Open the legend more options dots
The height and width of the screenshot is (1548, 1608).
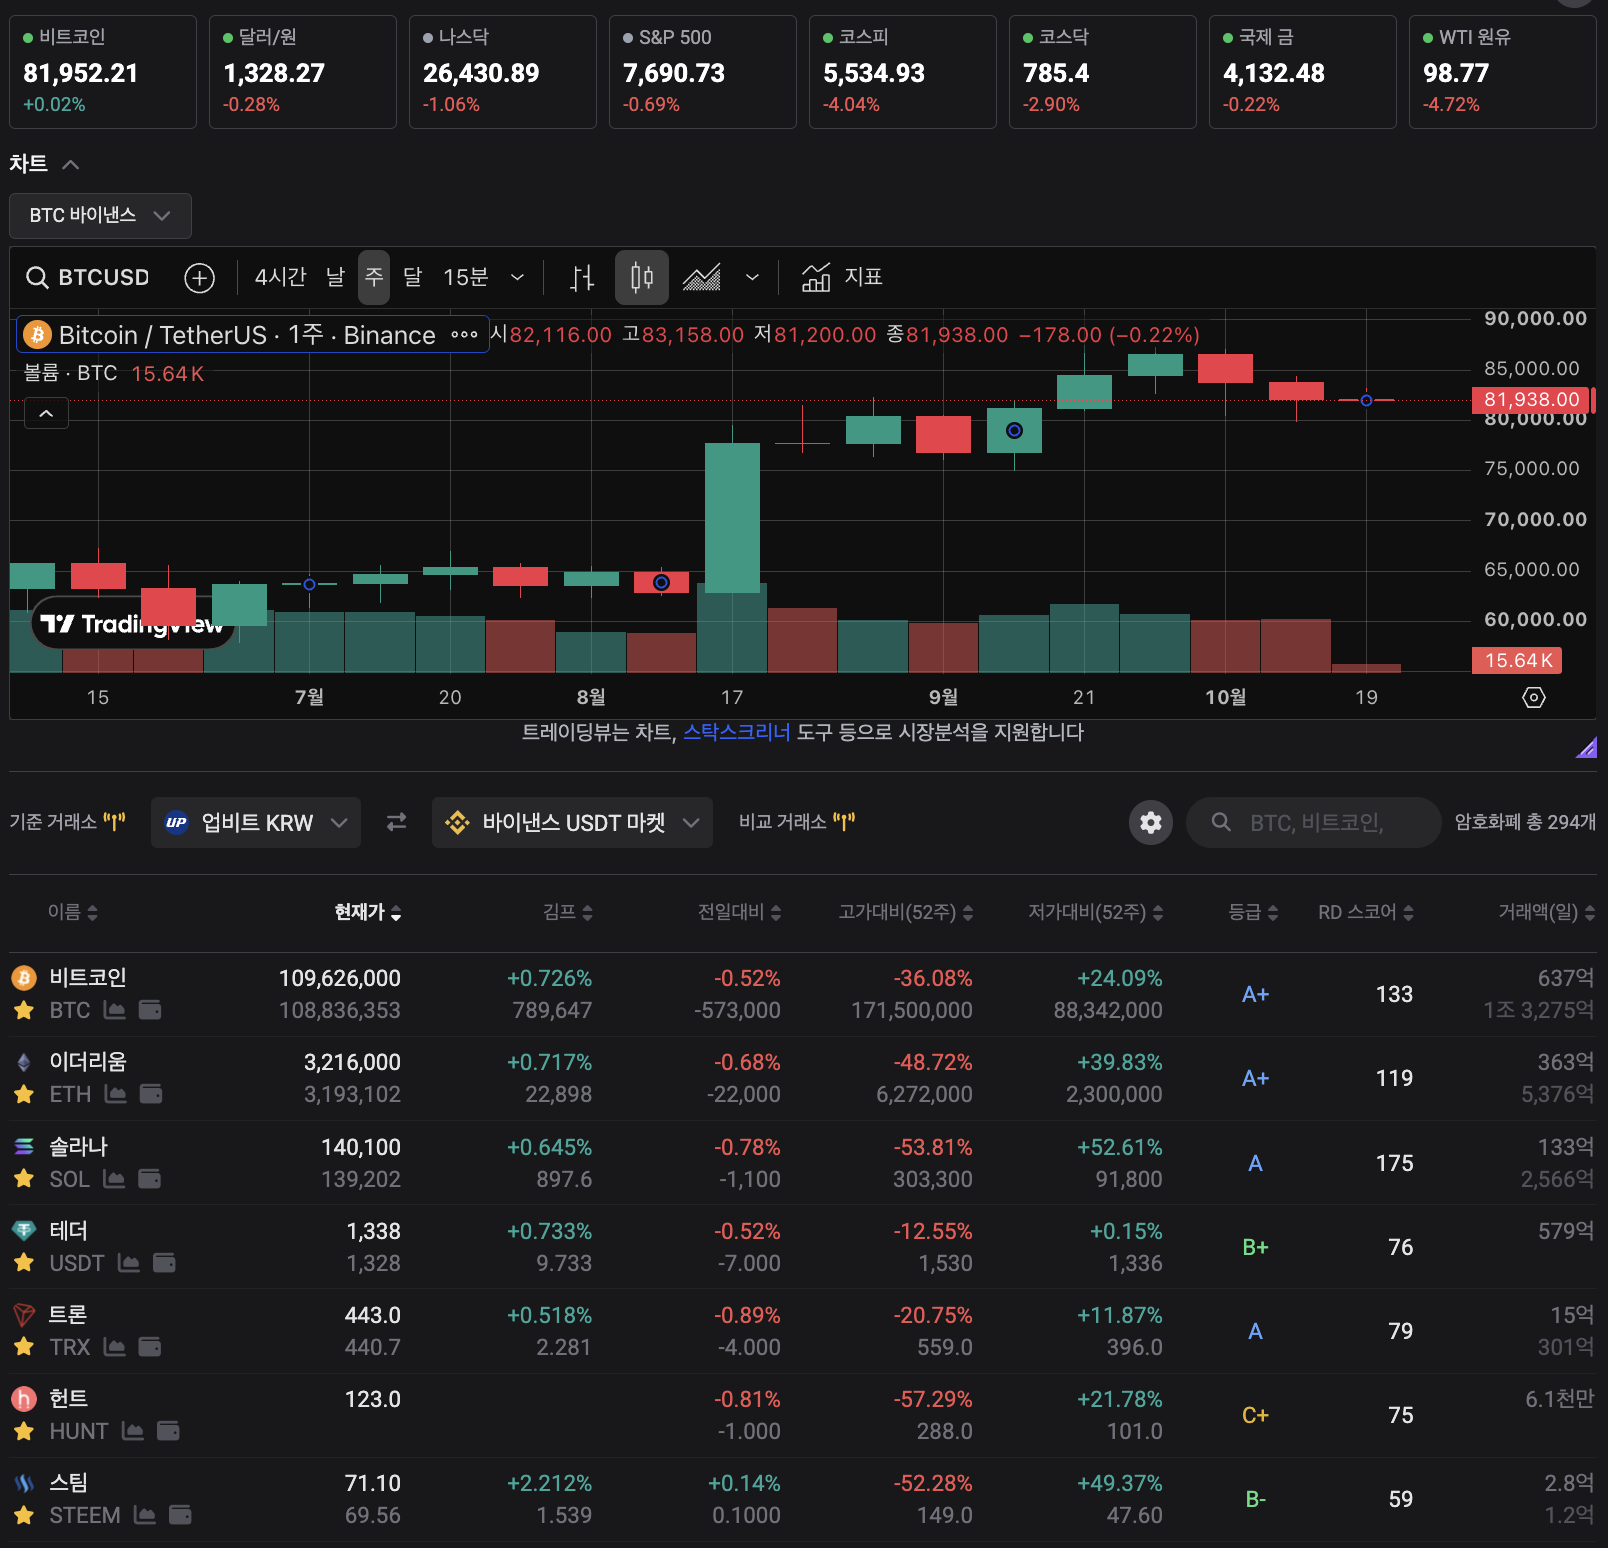[x=464, y=335]
